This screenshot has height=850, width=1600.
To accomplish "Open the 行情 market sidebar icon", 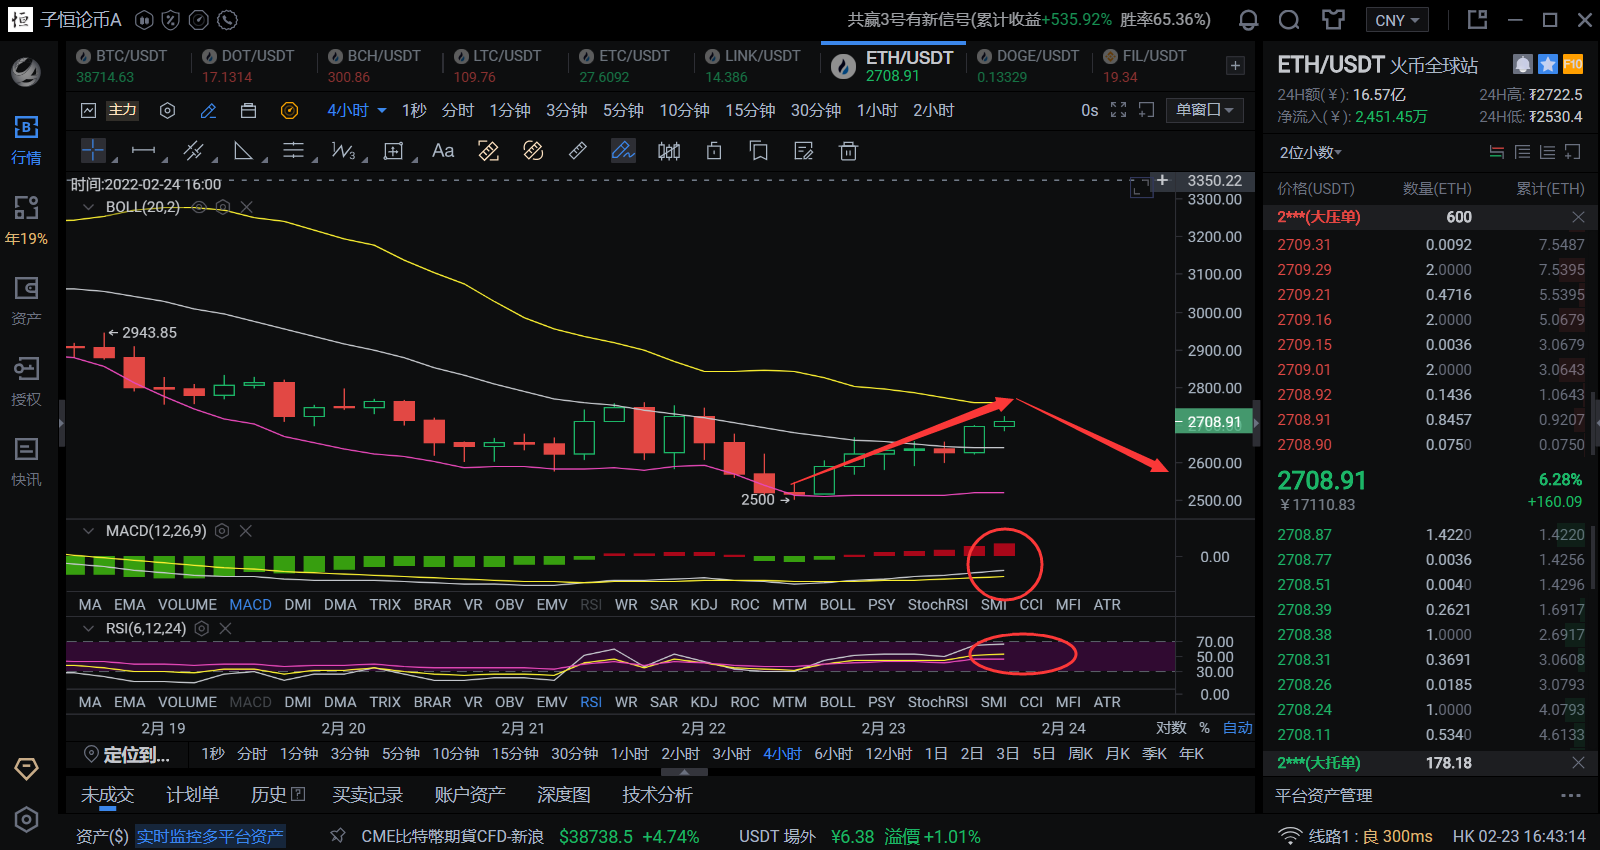I will coord(26,140).
